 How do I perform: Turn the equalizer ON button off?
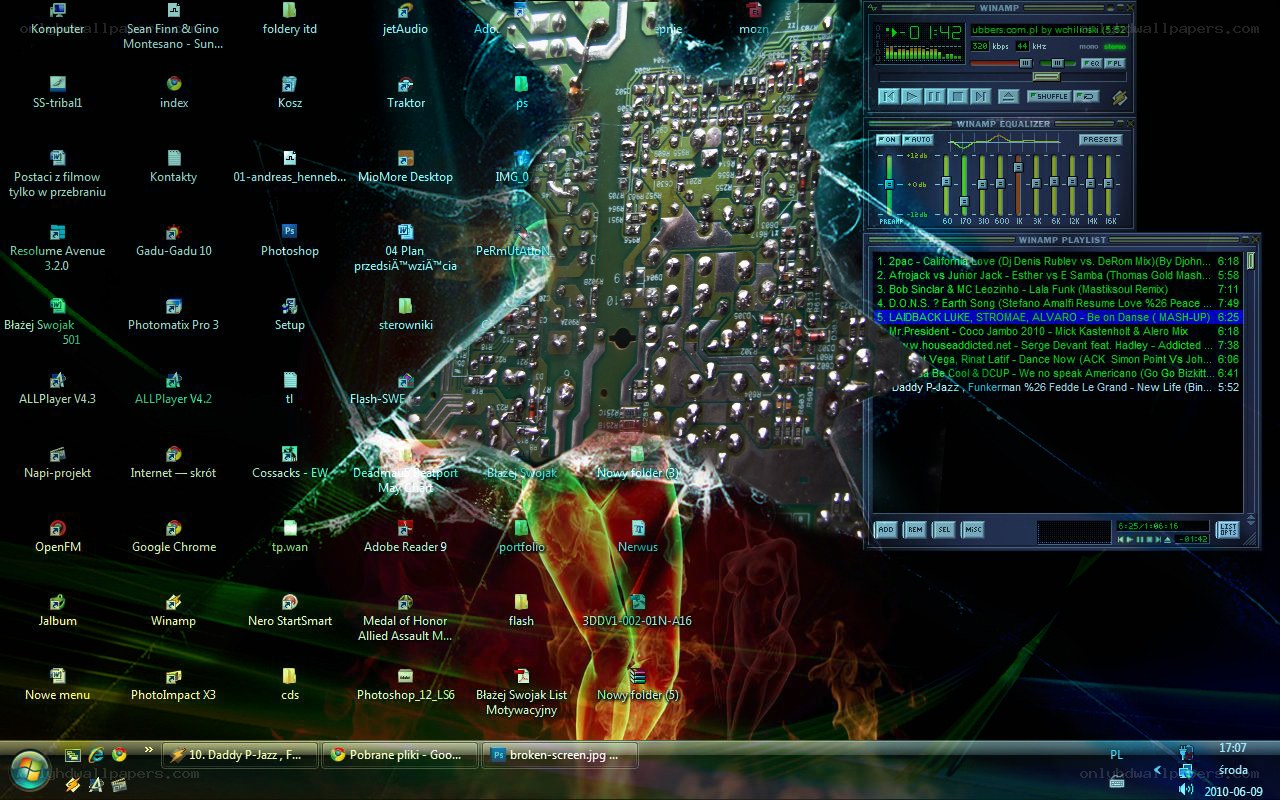point(888,140)
